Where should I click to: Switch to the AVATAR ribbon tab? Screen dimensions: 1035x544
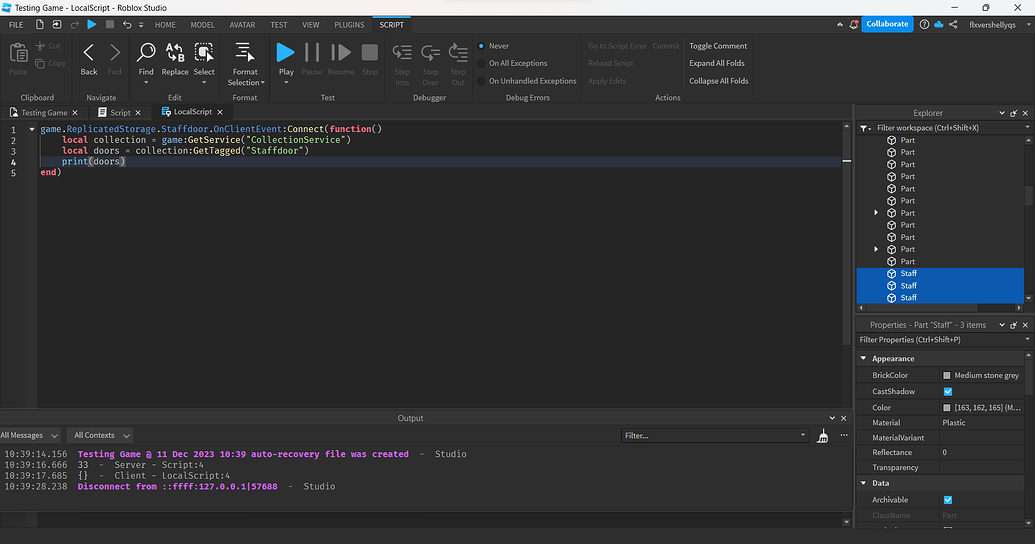(x=242, y=25)
